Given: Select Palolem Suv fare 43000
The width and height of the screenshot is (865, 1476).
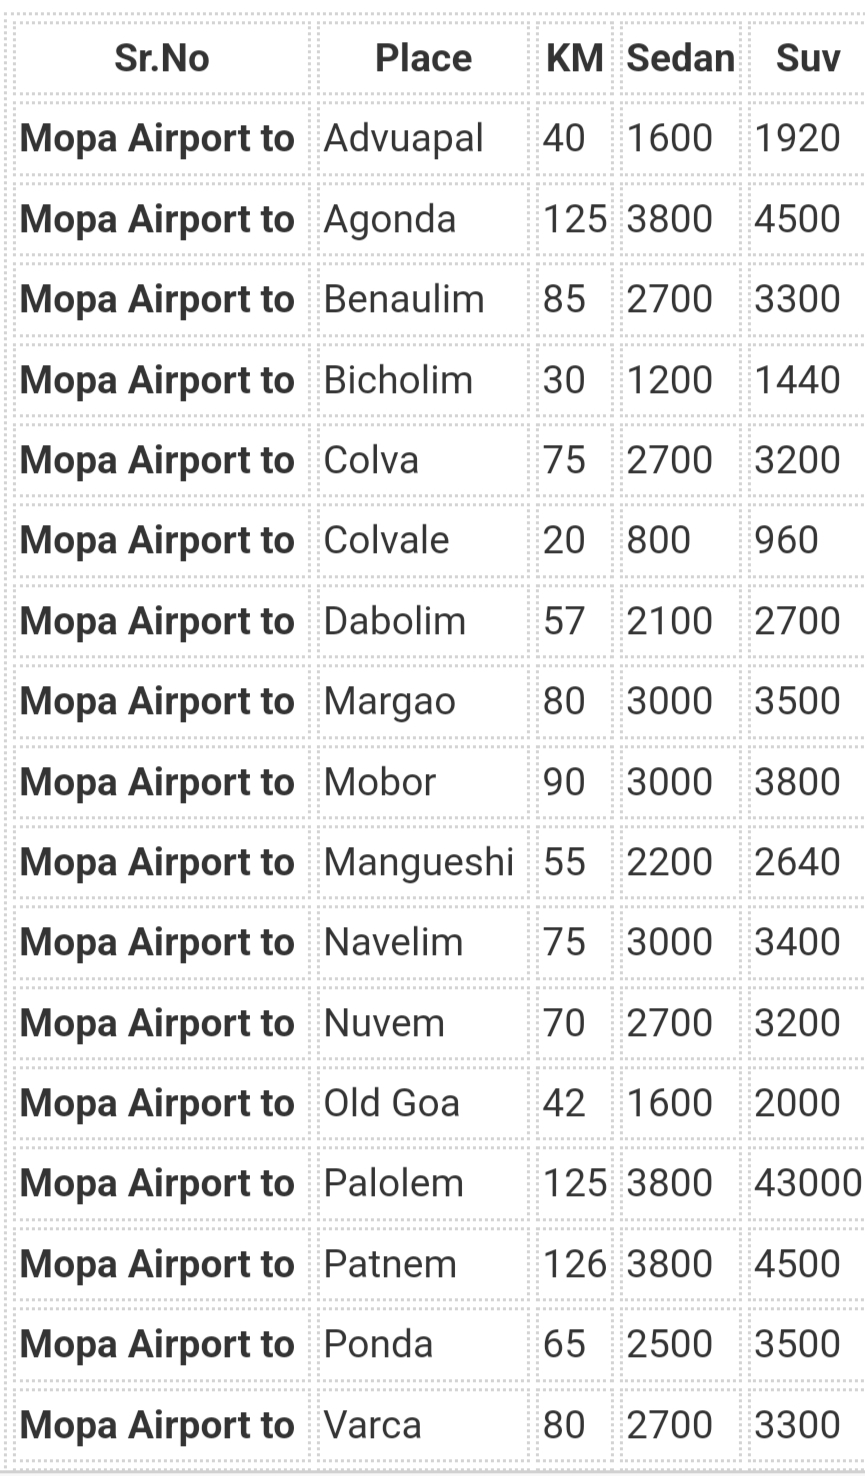Looking at the screenshot, I should click(x=808, y=1183).
